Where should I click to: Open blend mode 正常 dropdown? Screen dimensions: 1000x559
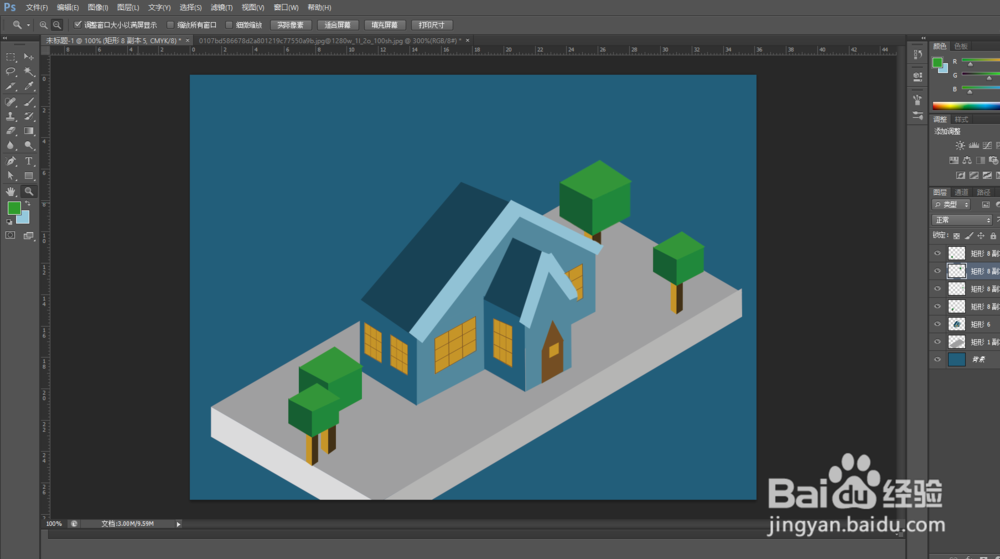962,220
